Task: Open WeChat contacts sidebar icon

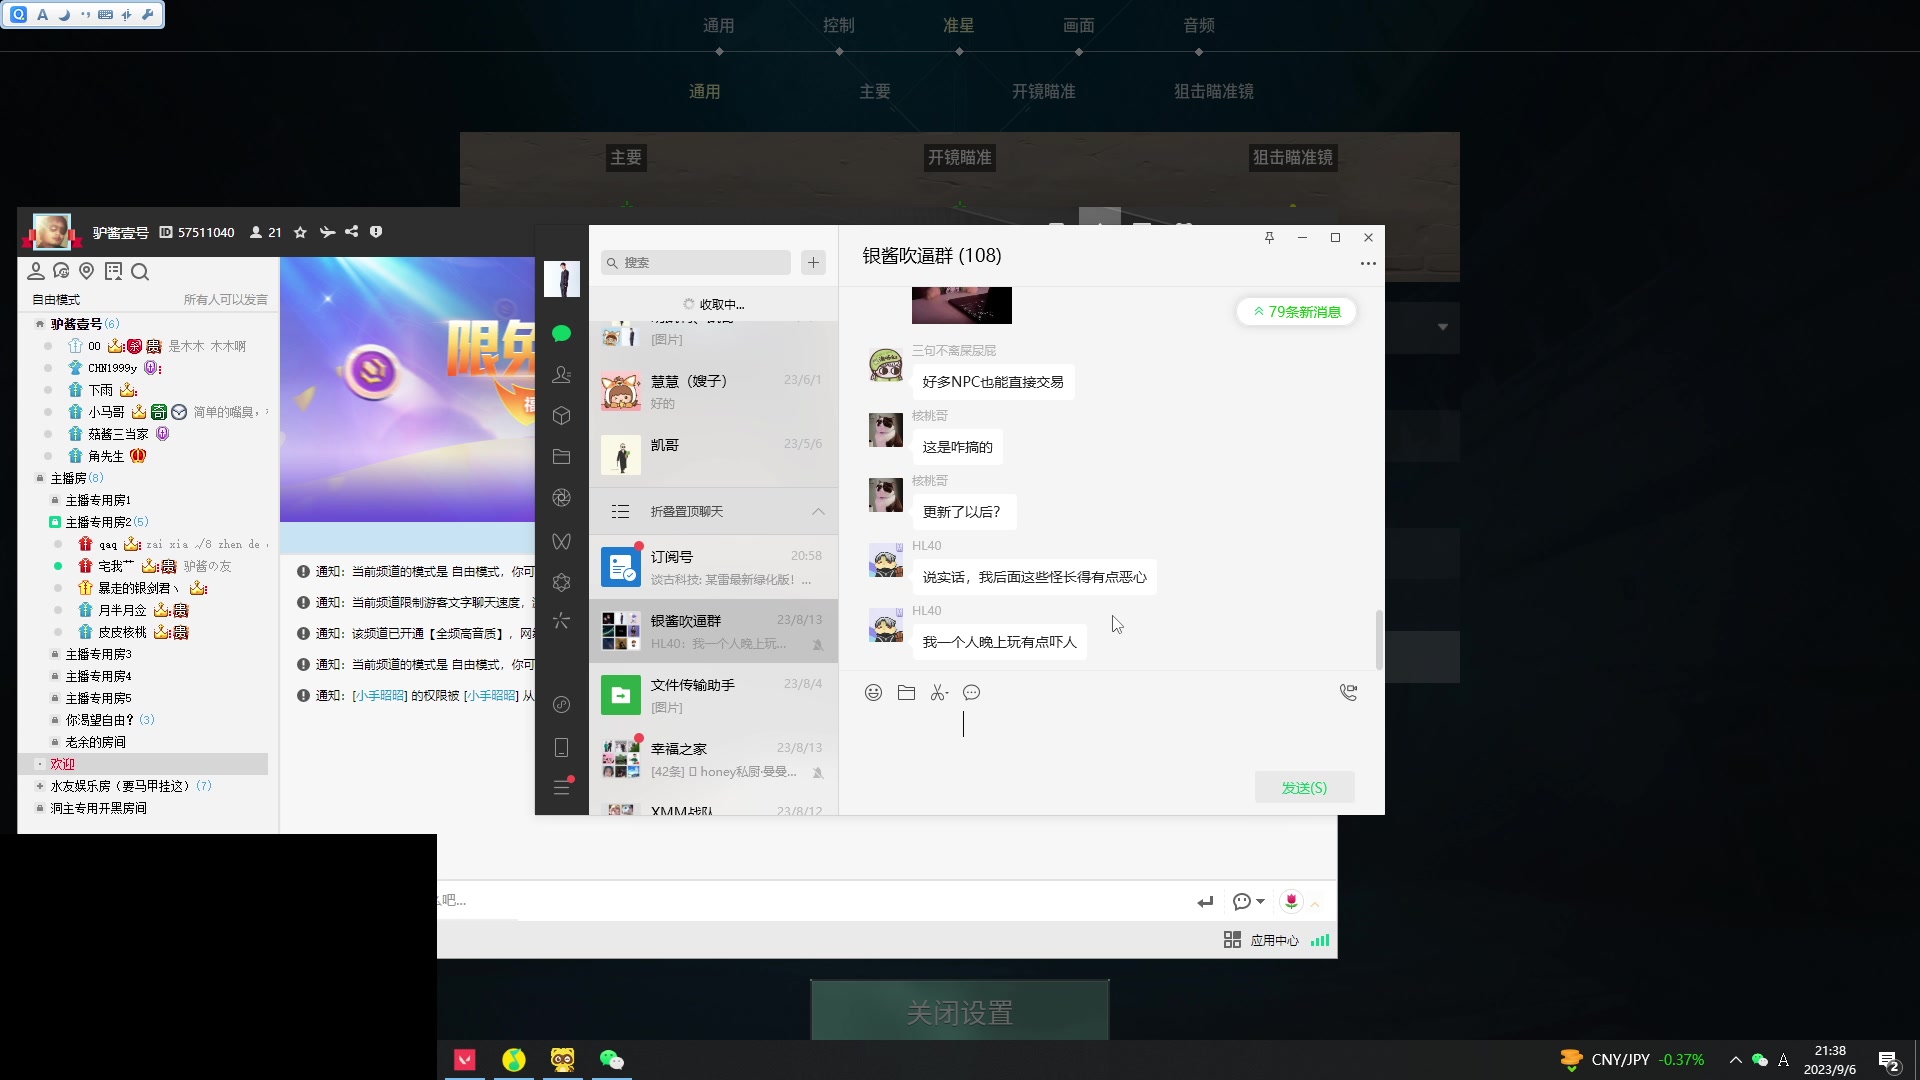Action: click(561, 375)
